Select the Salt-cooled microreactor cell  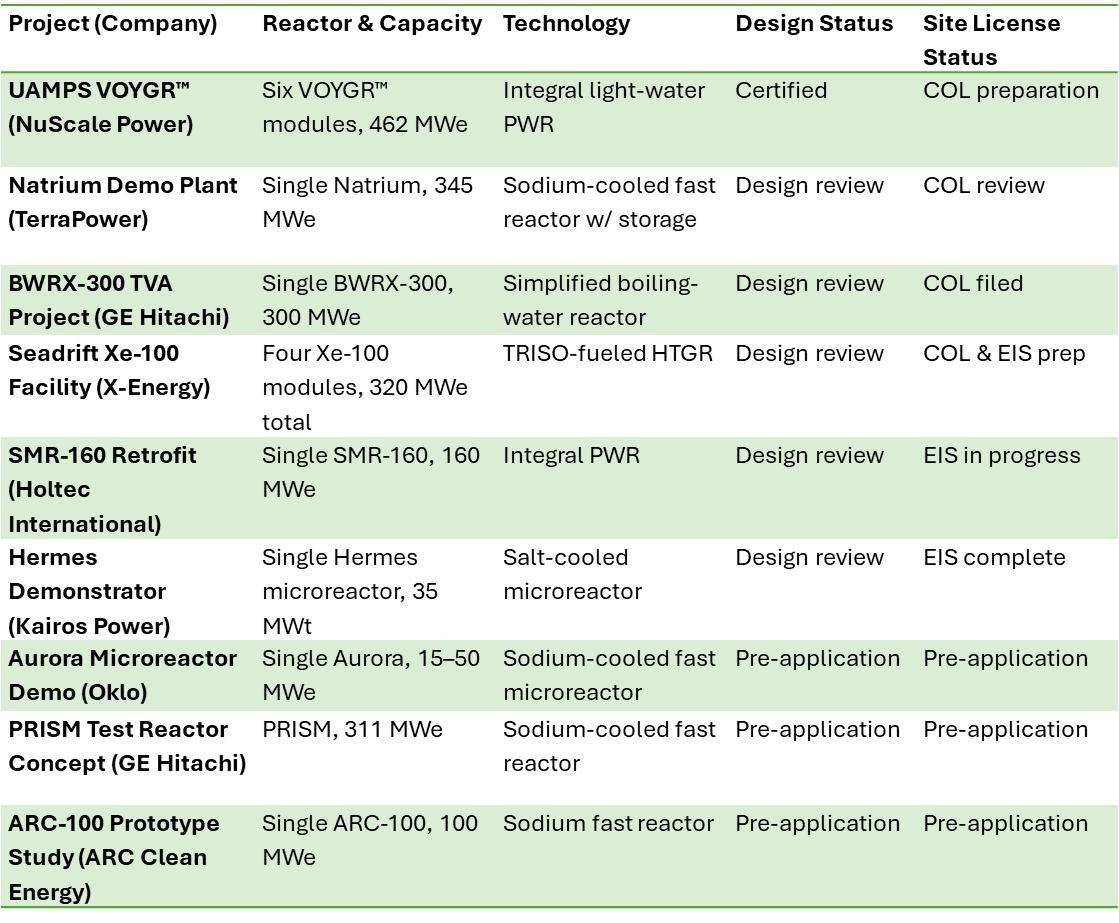point(572,574)
